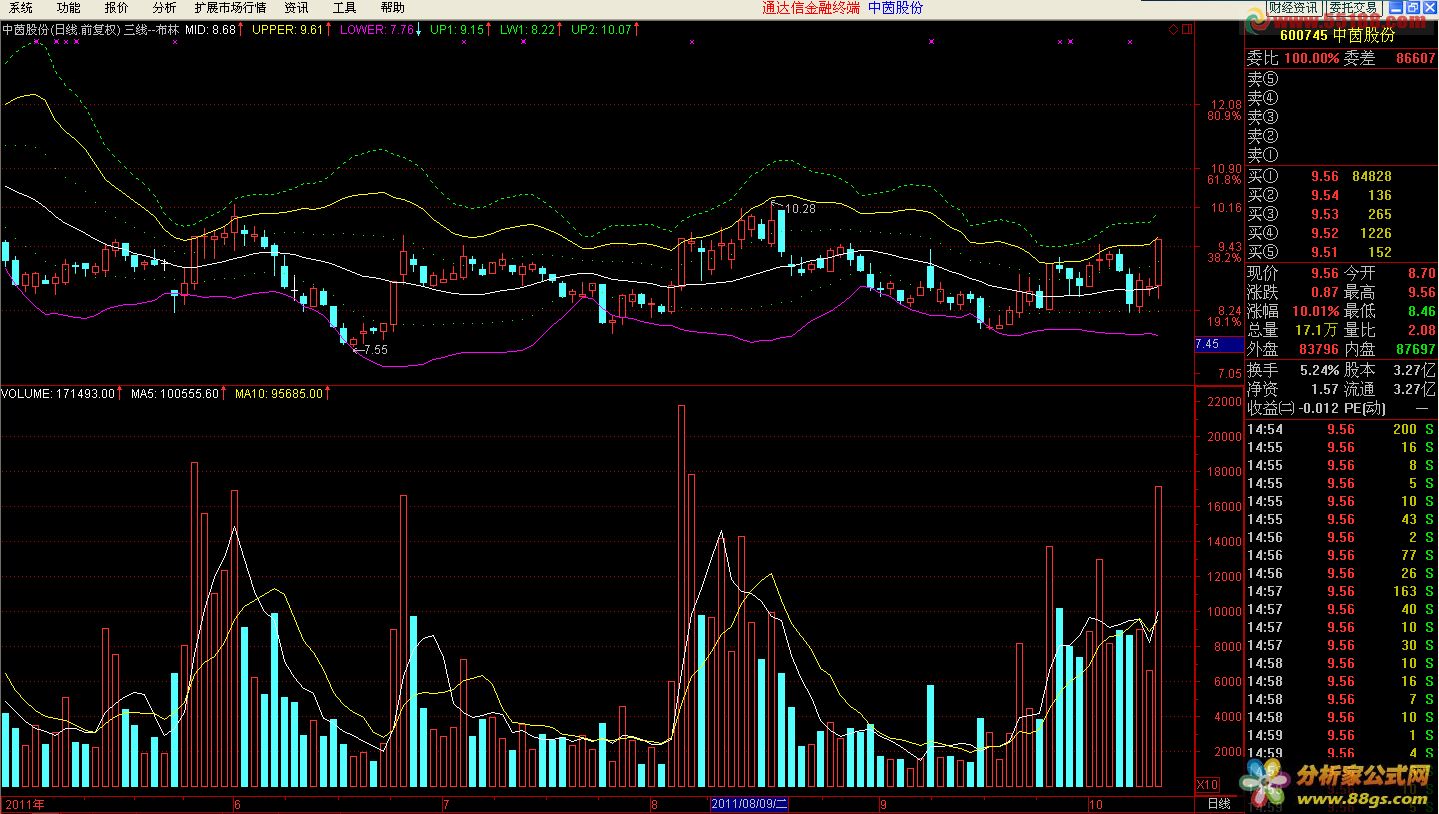Open the 功能 menu

(69, 7)
